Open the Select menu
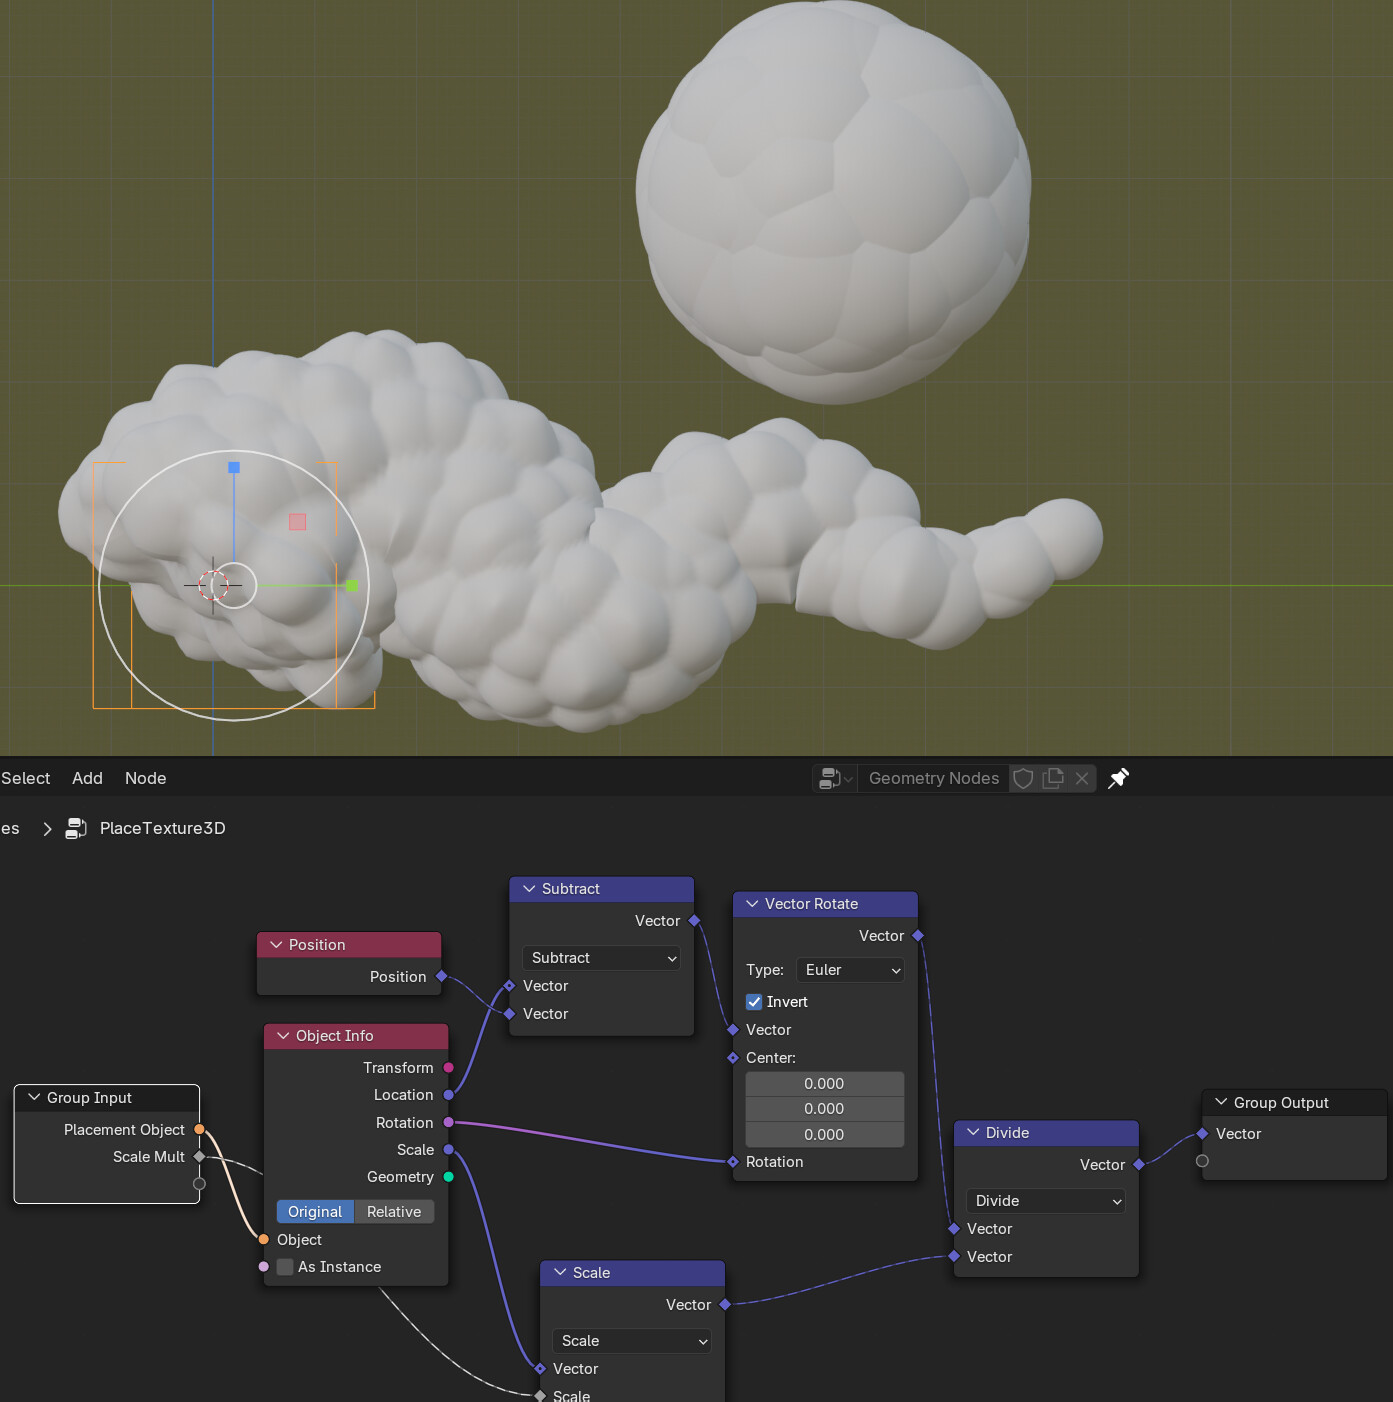 [x=26, y=778]
